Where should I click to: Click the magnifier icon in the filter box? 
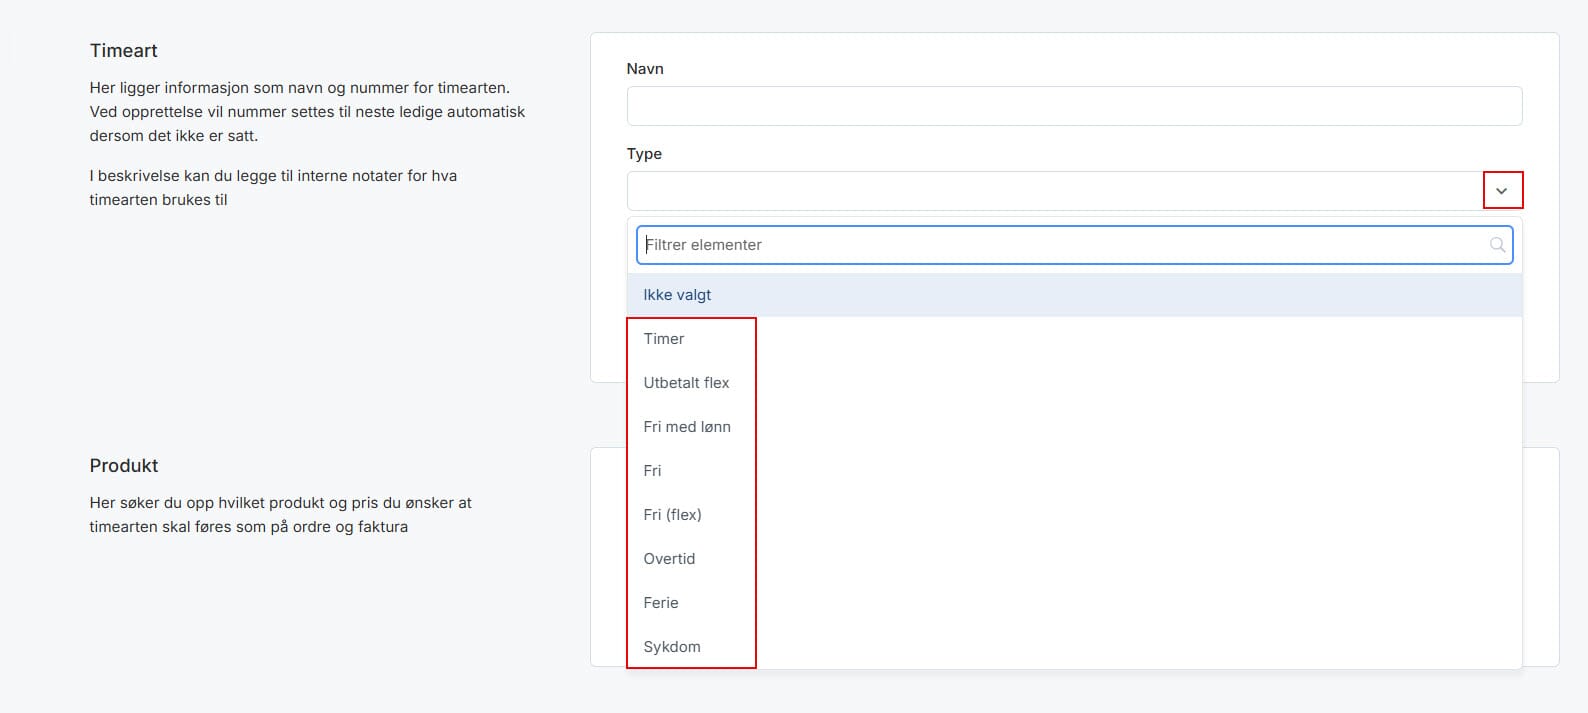pyautogui.click(x=1496, y=245)
